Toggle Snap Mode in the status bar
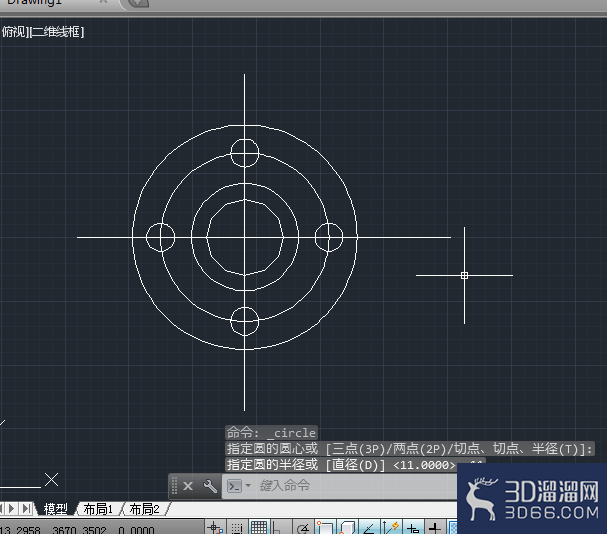This screenshot has height=534, width=607. point(237,528)
